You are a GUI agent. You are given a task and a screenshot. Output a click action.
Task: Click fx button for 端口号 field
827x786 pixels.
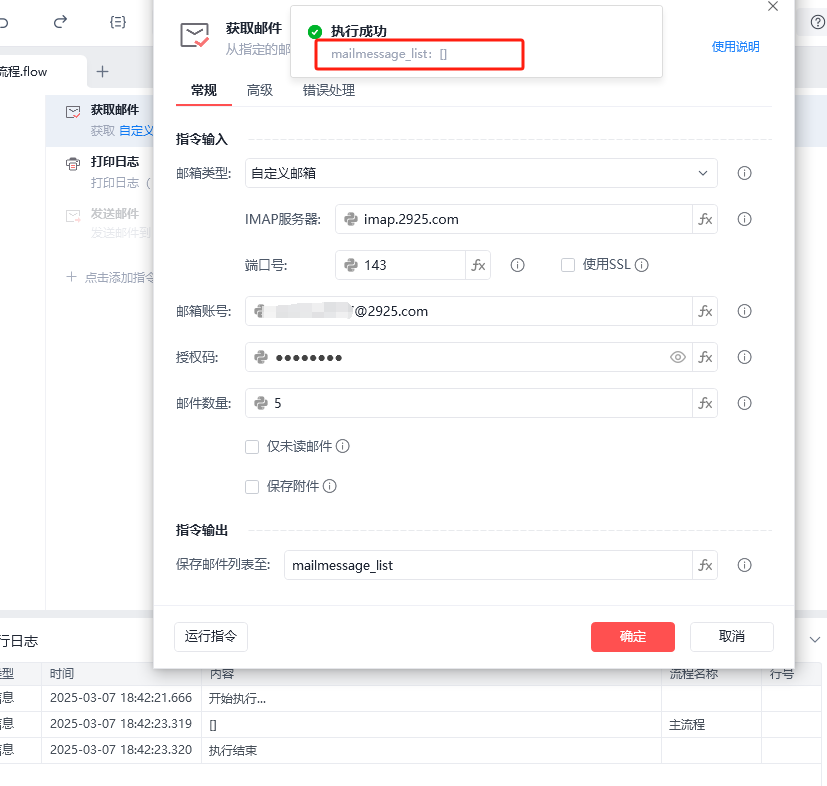478,265
